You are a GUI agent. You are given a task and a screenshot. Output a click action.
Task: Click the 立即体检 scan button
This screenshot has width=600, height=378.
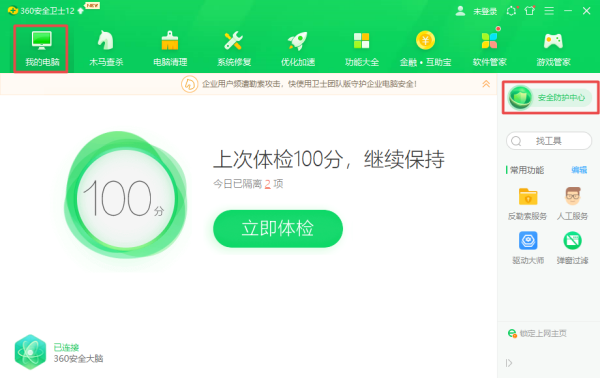pos(278,228)
